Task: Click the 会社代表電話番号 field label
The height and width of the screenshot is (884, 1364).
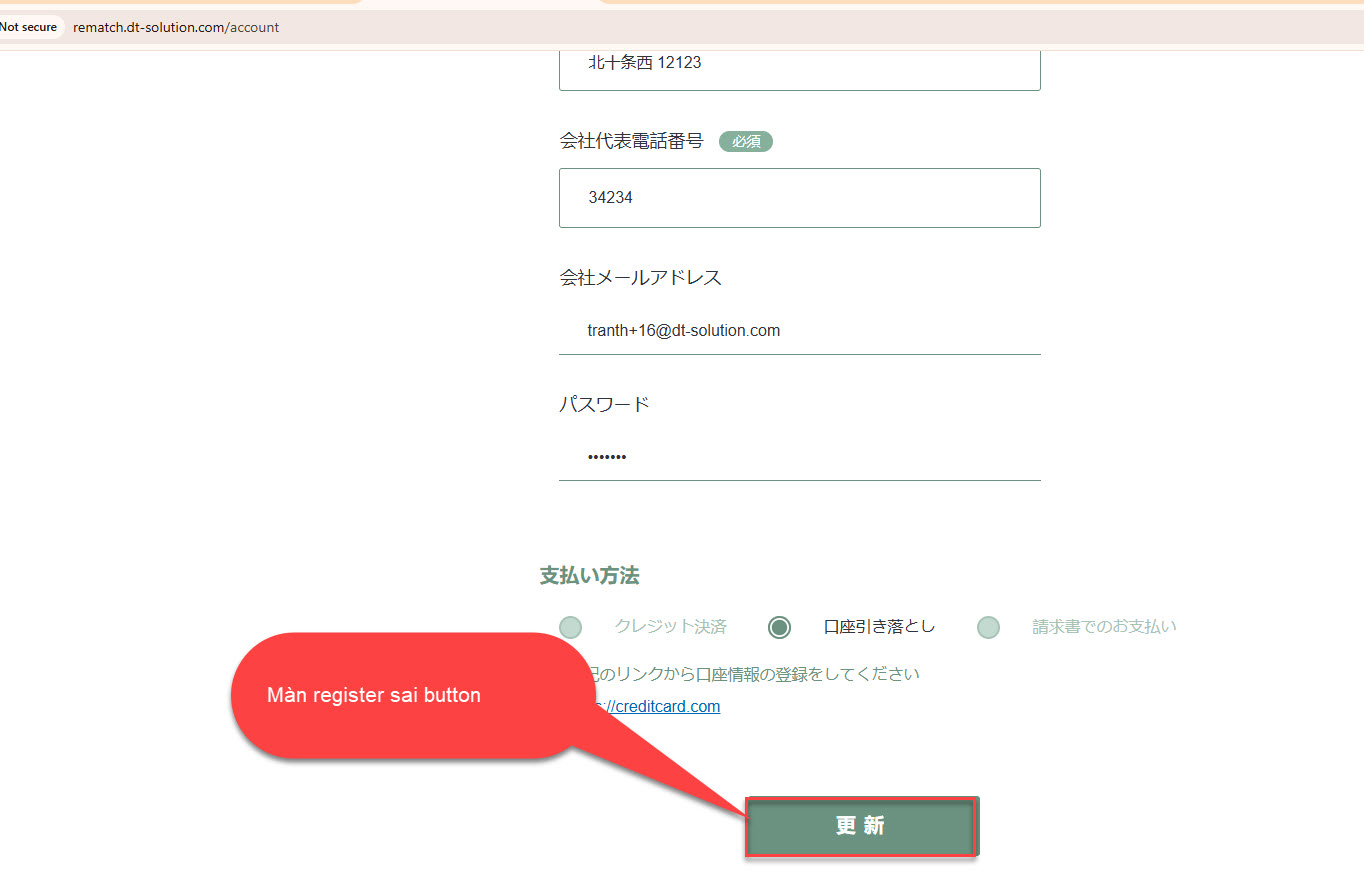Action: [631, 141]
